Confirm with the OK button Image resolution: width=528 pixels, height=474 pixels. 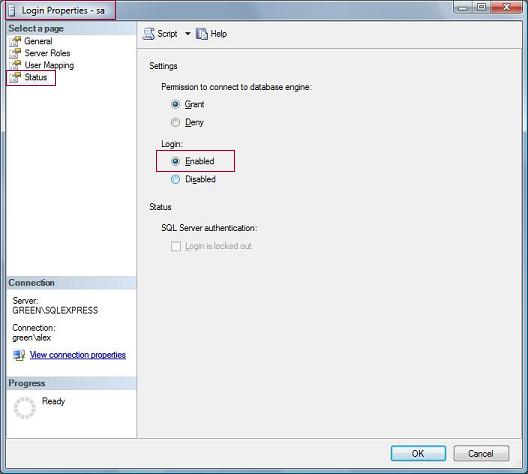click(418, 453)
